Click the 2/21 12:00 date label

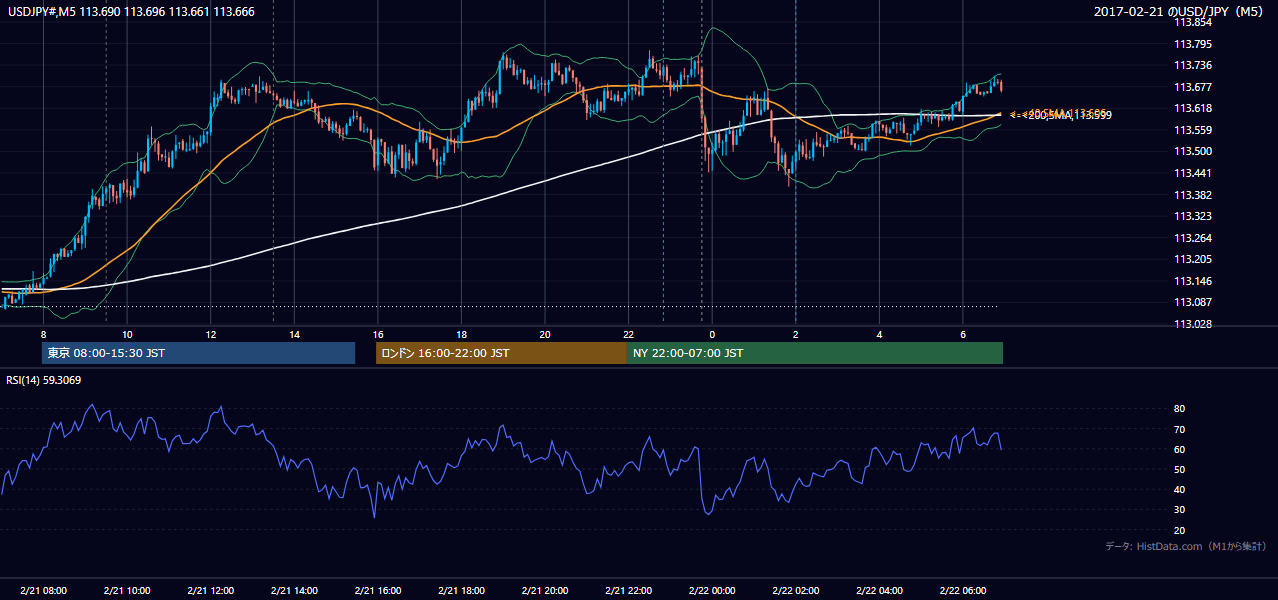210,591
